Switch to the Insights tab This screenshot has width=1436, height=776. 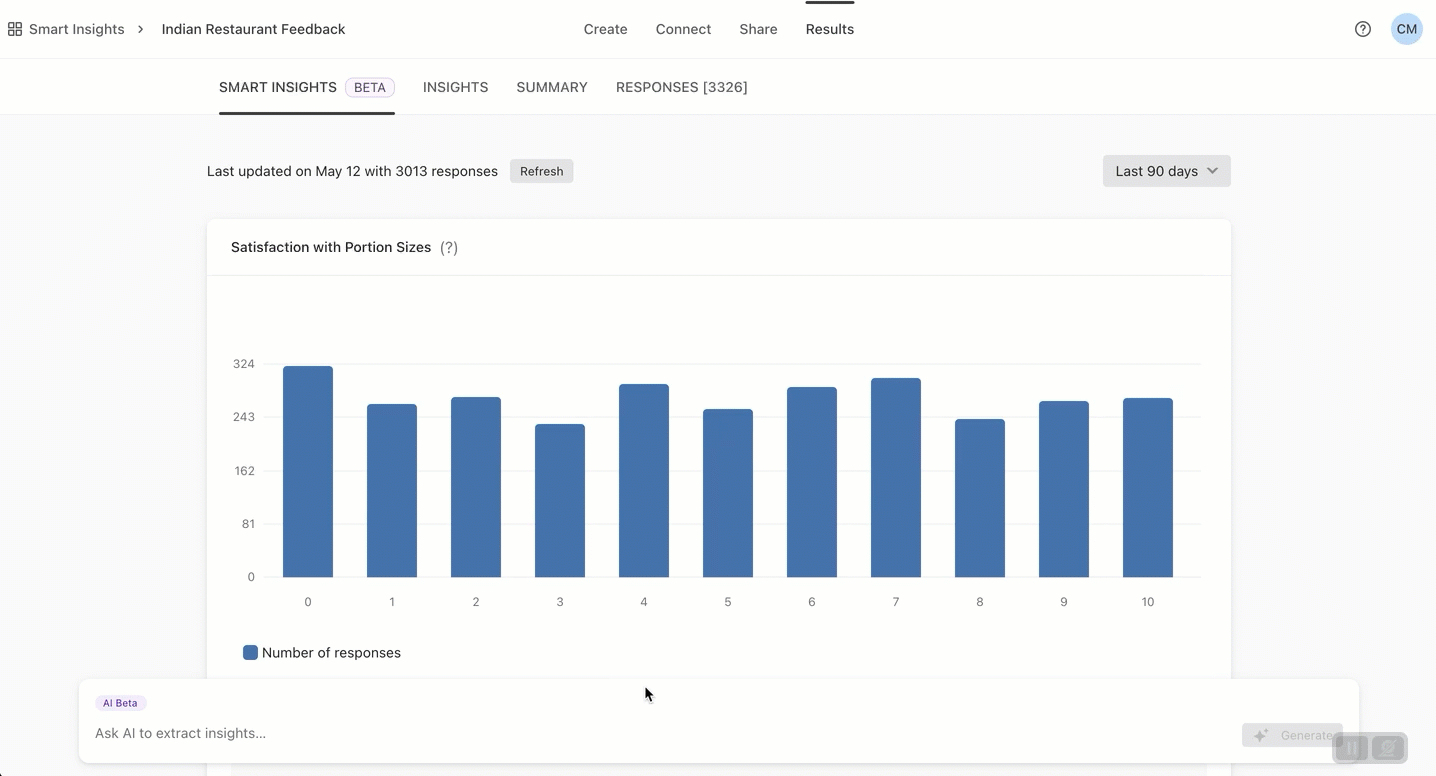pos(455,87)
